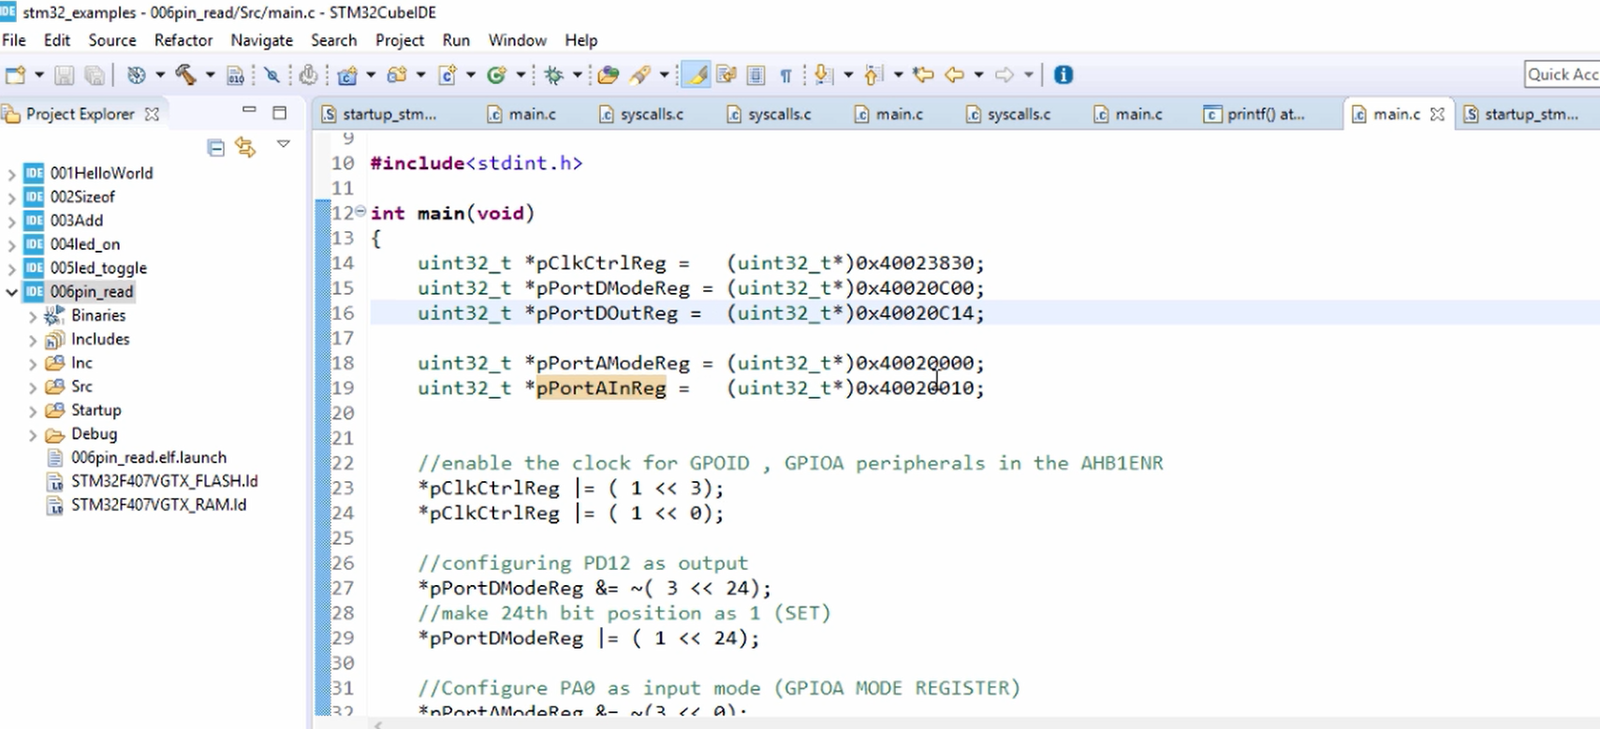The height and width of the screenshot is (729, 1600).
Task: Select STM32F407VGTX_RAM.ld file
Action: (158, 505)
